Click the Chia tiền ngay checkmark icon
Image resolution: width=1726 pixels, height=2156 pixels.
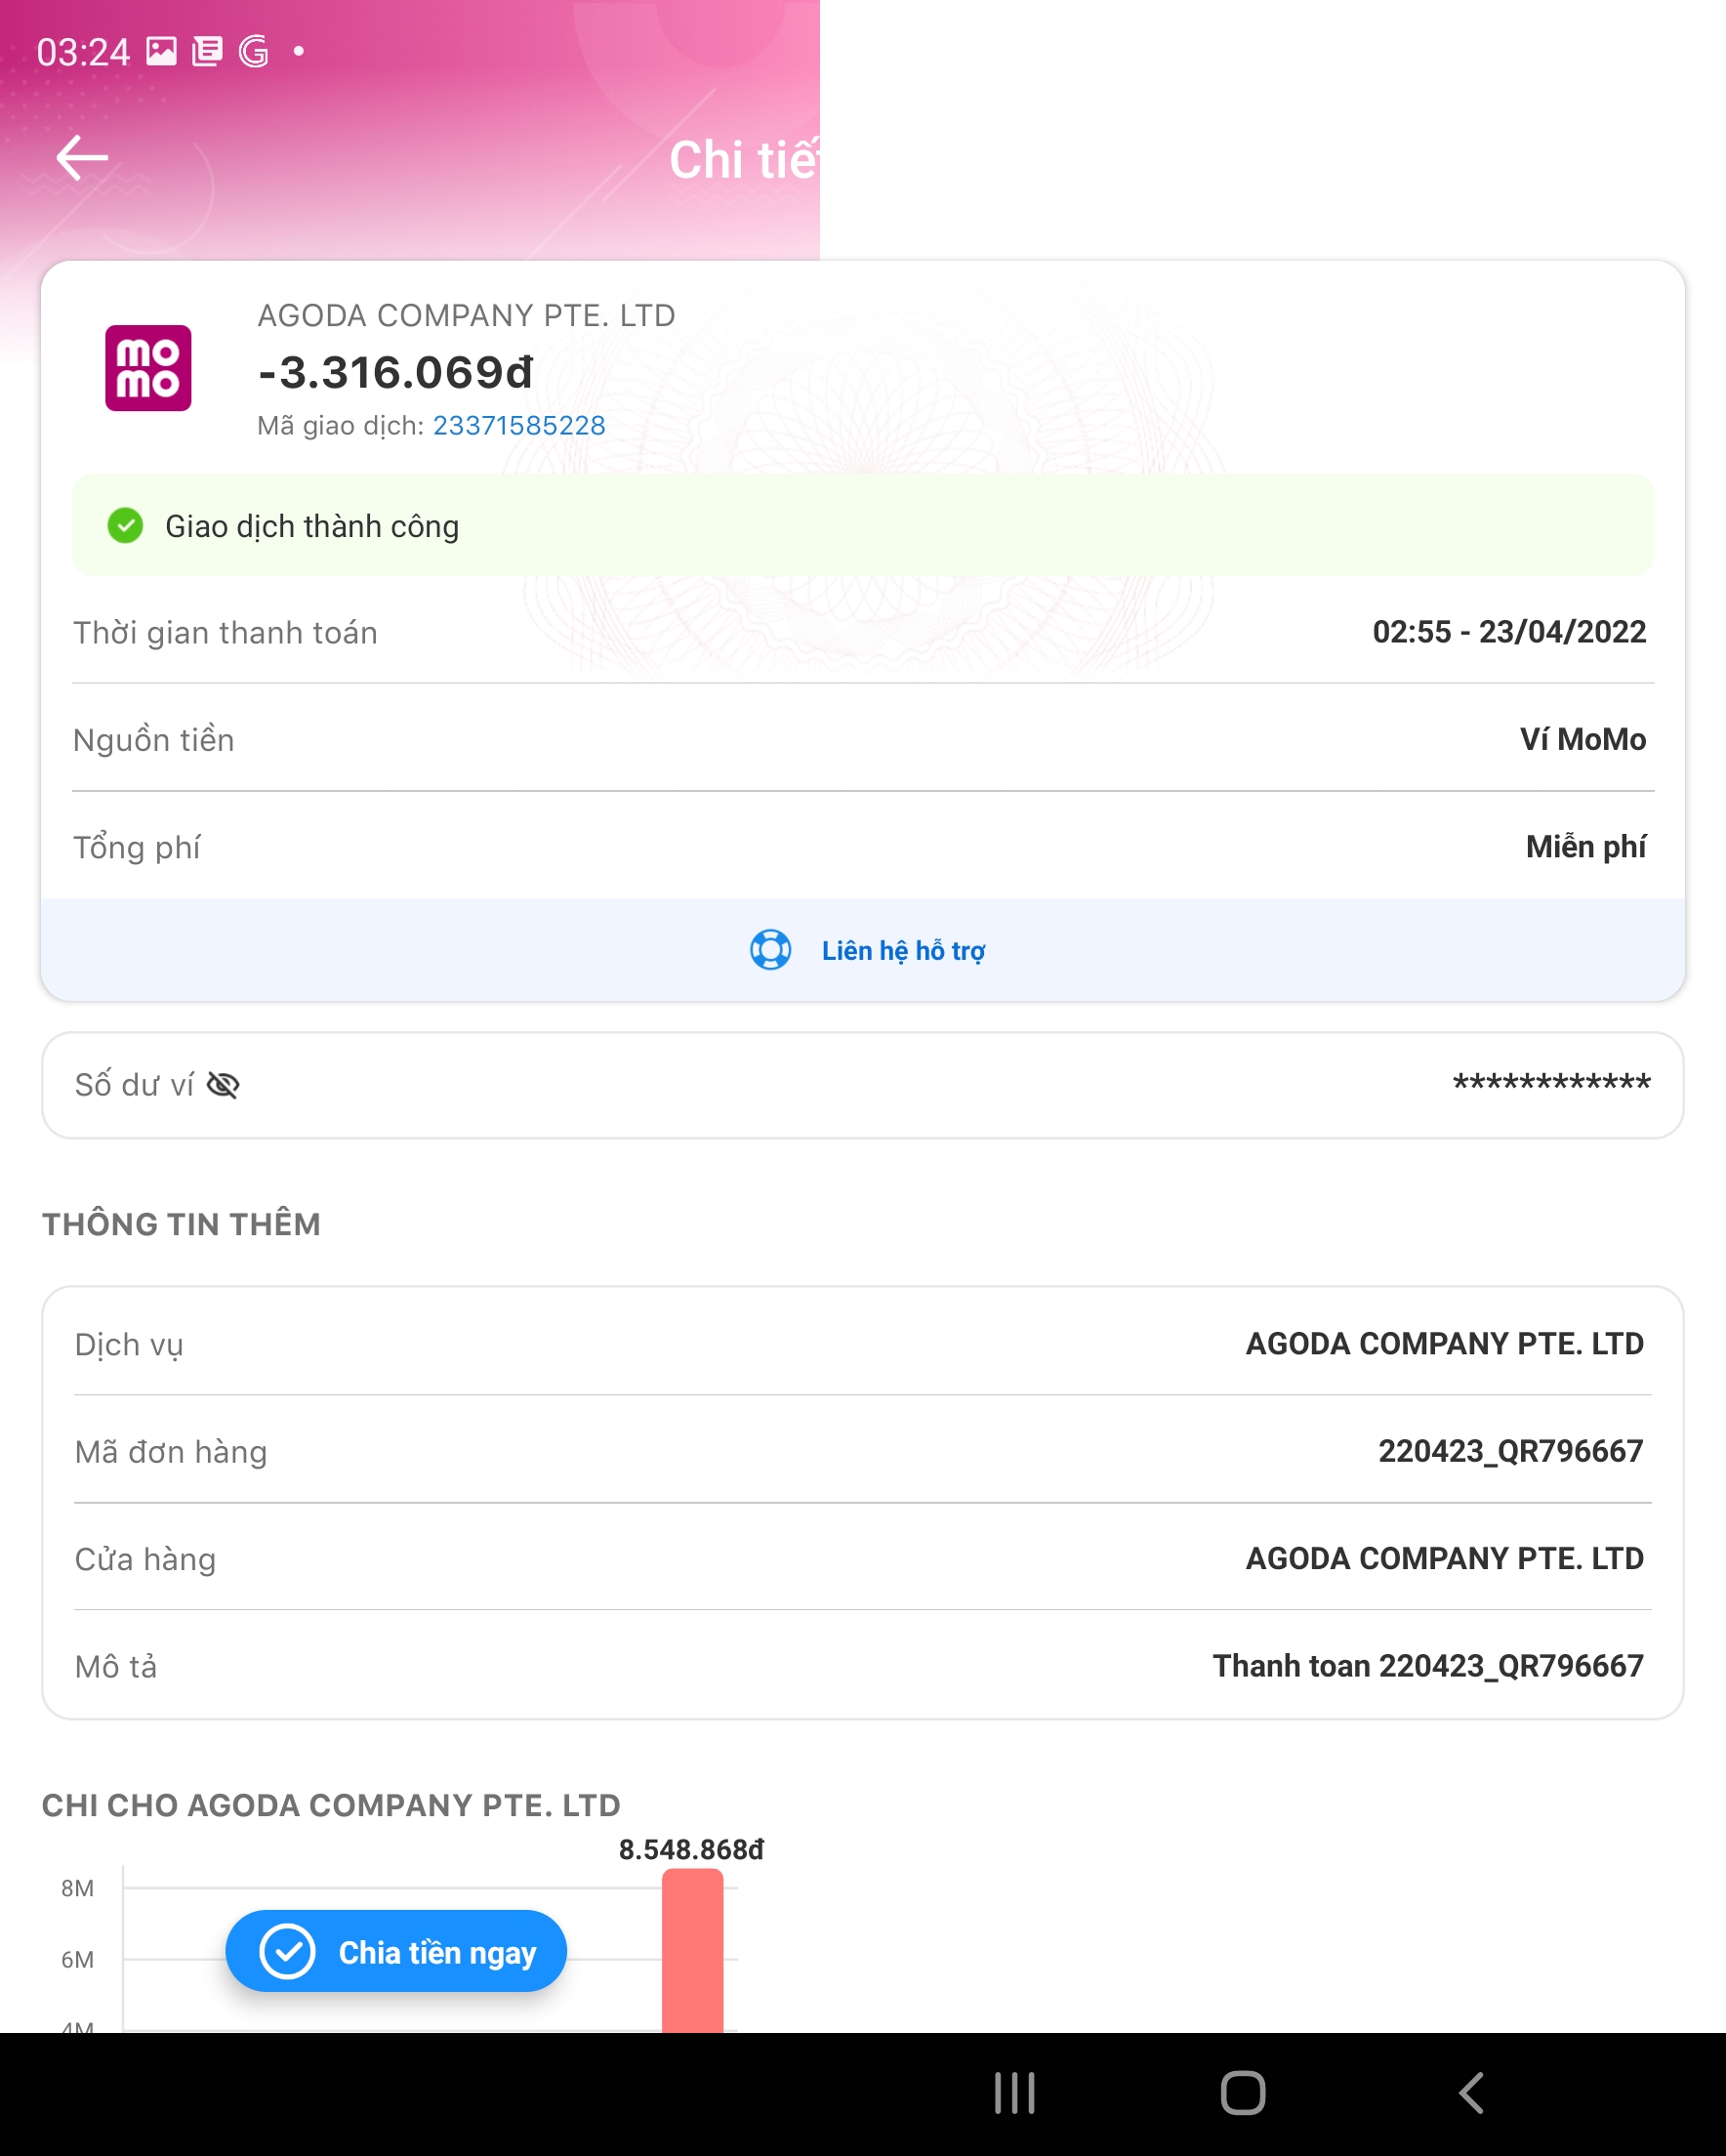(x=287, y=1951)
